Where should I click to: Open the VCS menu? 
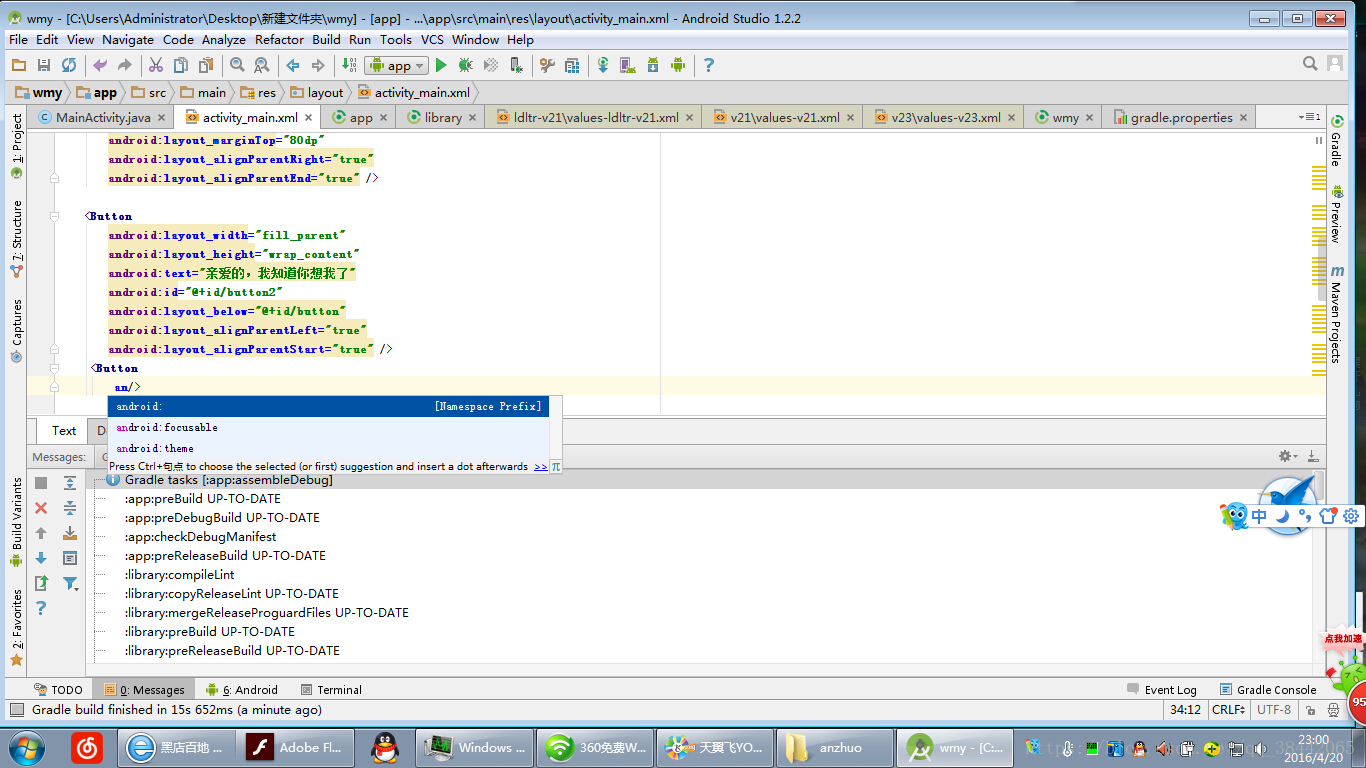click(432, 40)
